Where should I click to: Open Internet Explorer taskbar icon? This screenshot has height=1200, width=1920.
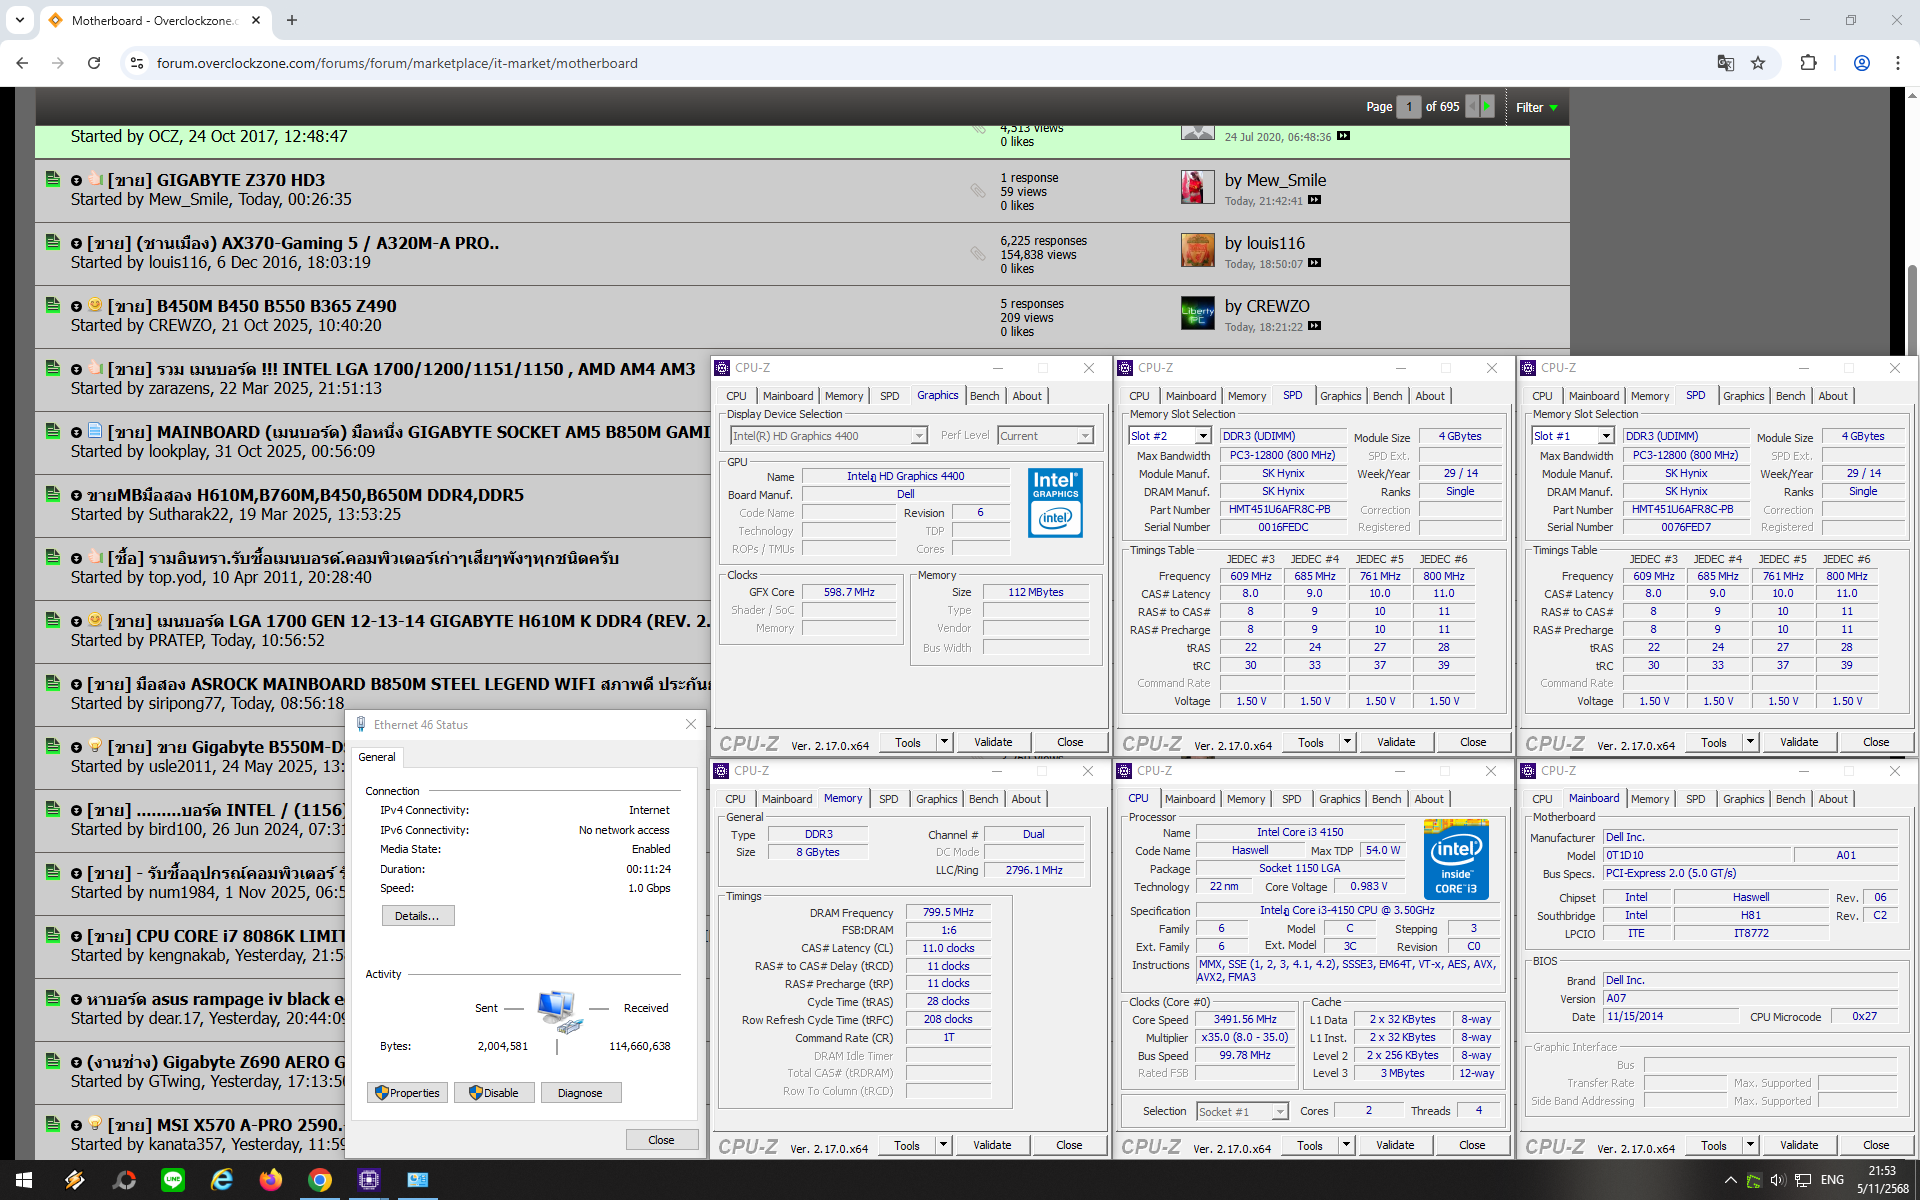[222, 1180]
